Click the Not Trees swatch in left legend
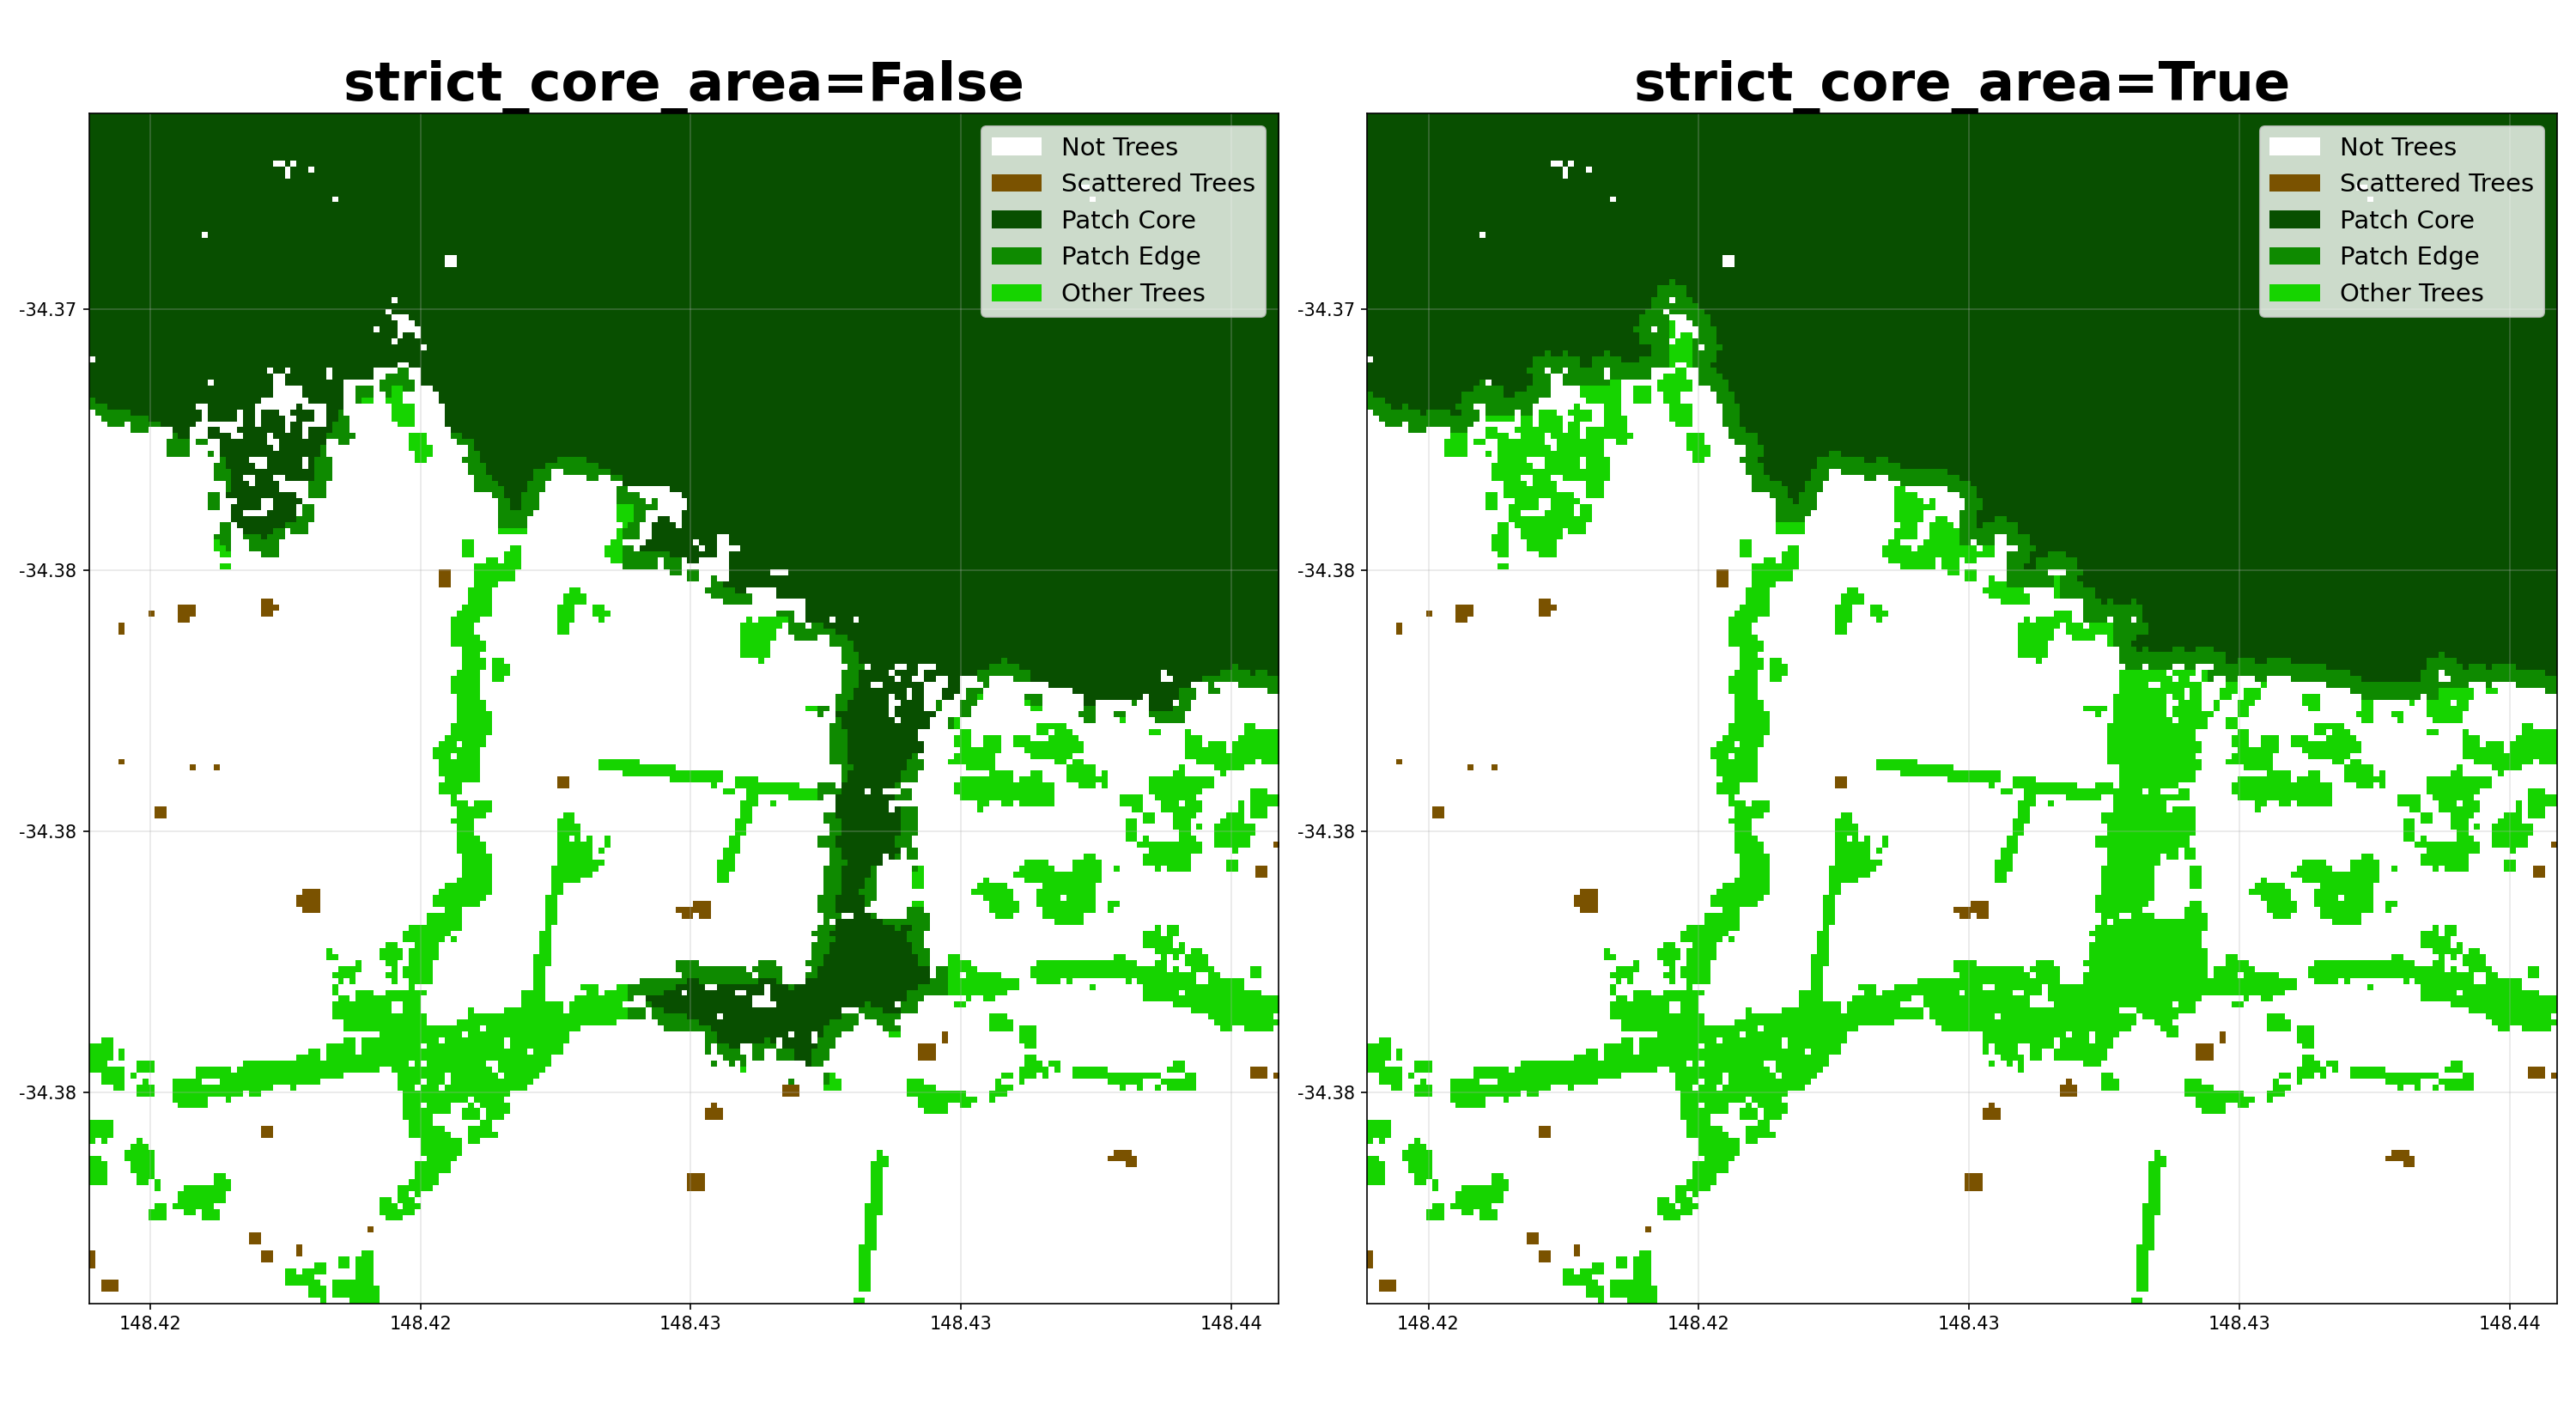This screenshot has width=2576, height=1417. 1016,147
